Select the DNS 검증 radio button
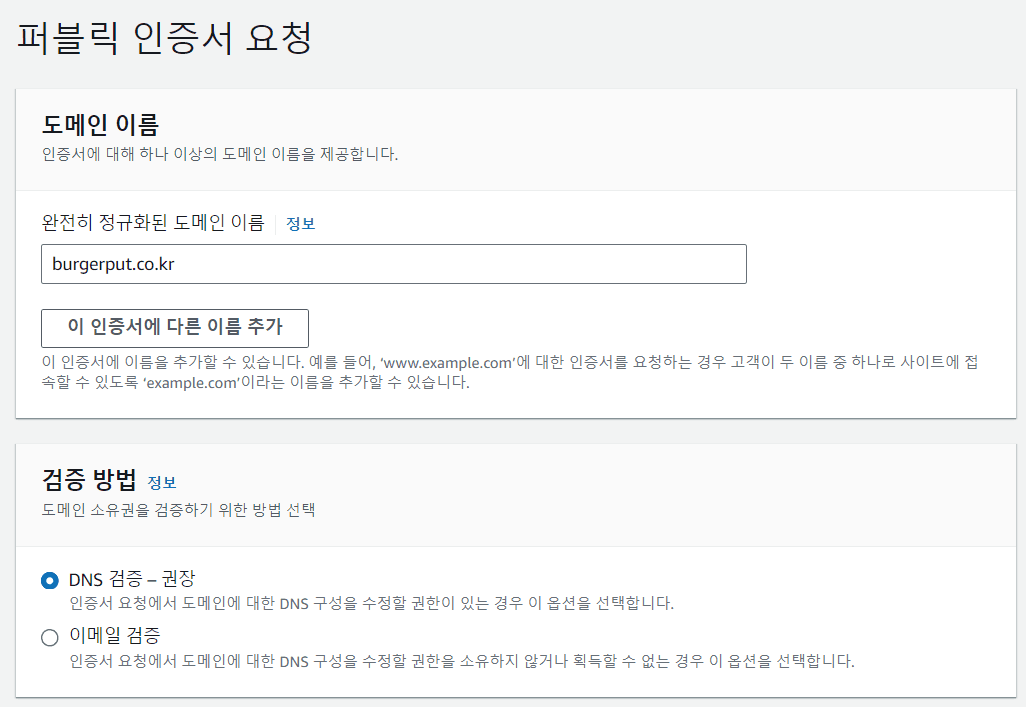The height and width of the screenshot is (707, 1026). tap(50, 580)
